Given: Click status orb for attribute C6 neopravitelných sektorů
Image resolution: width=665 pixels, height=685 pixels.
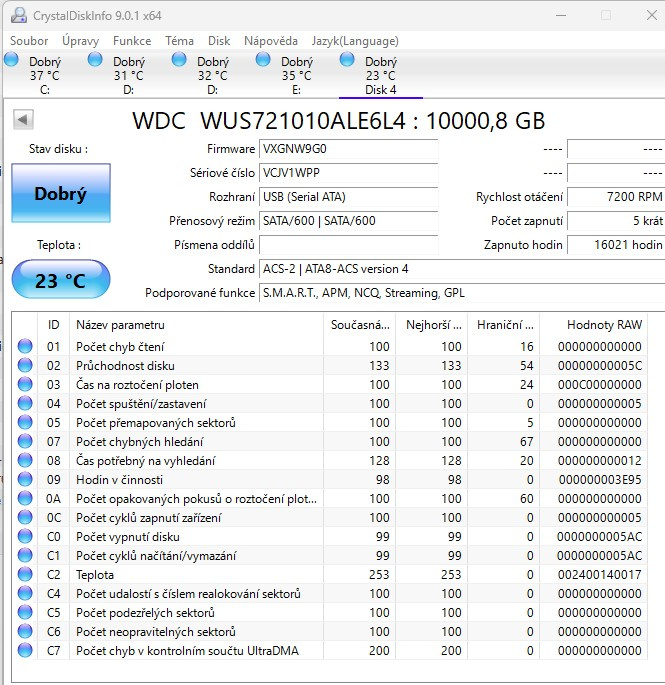Looking at the screenshot, I should [25, 631].
